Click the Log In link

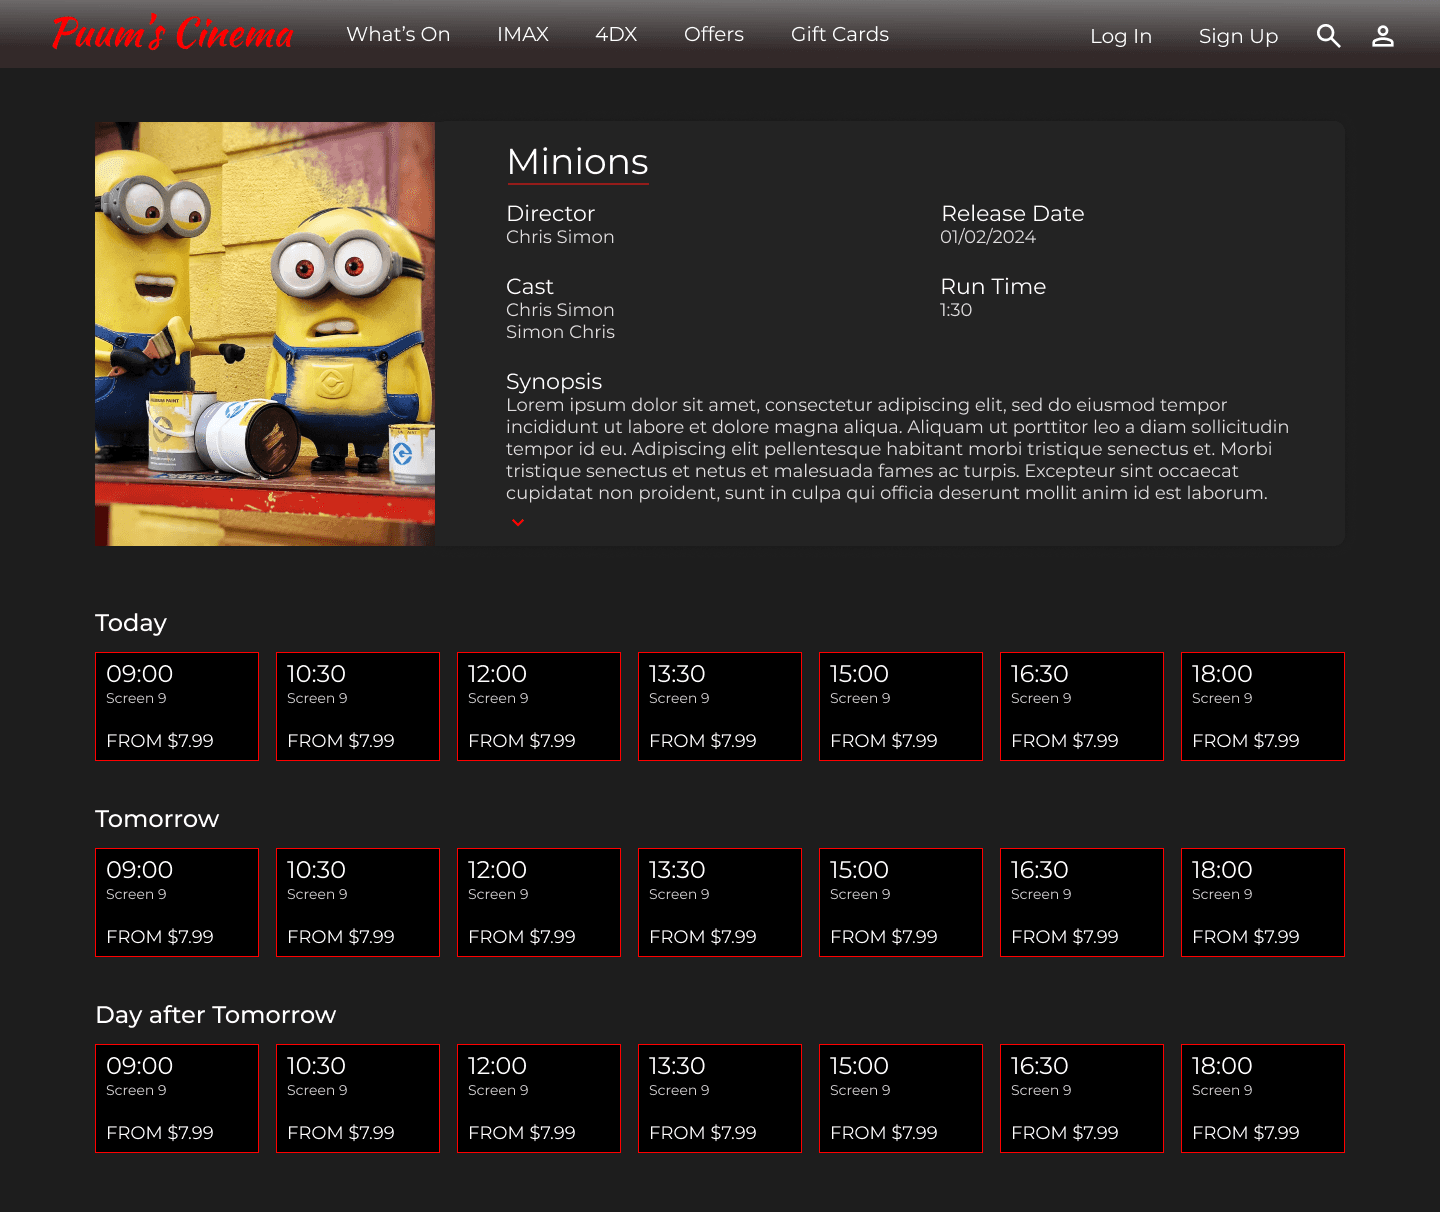point(1121,36)
